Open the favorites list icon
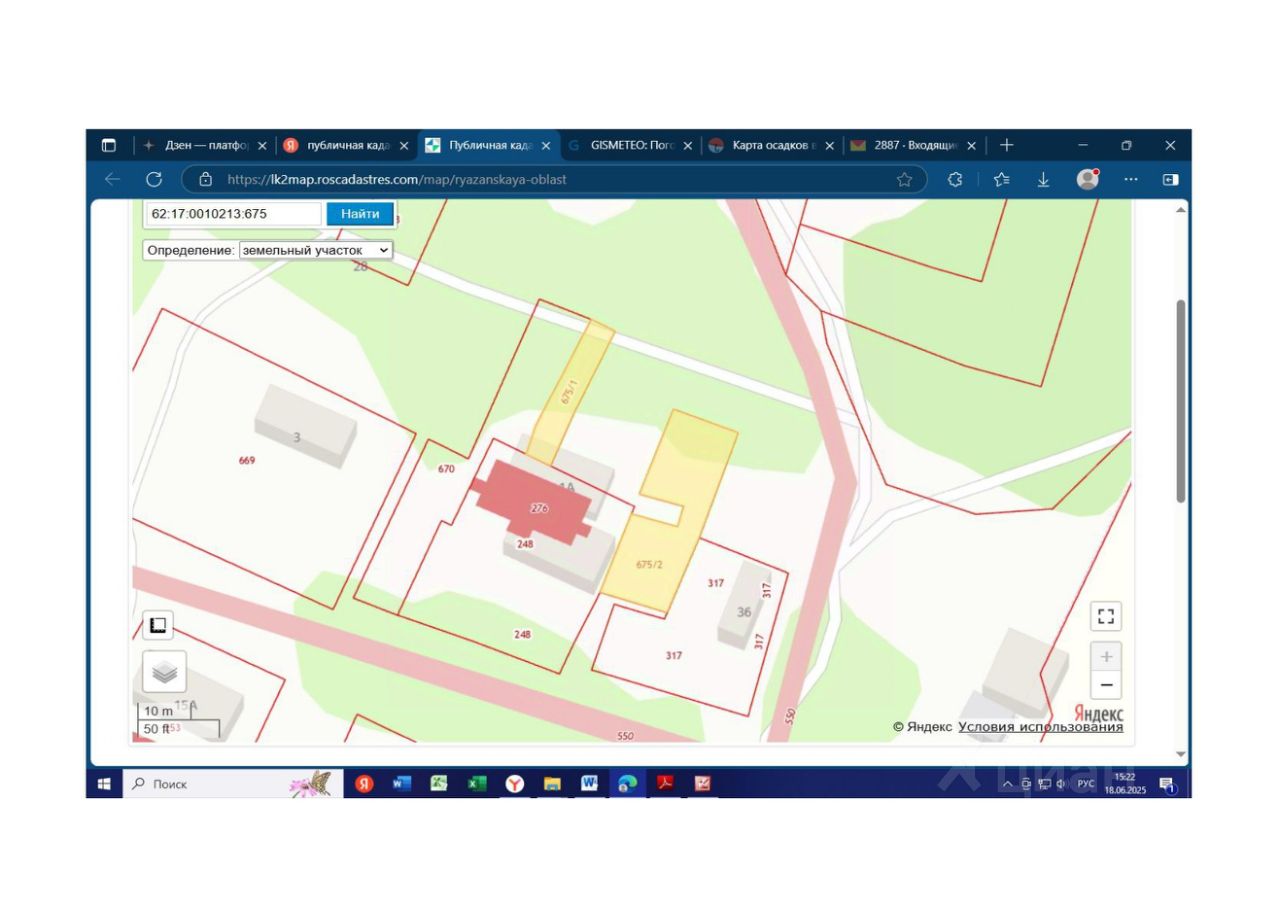 [1001, 179]
